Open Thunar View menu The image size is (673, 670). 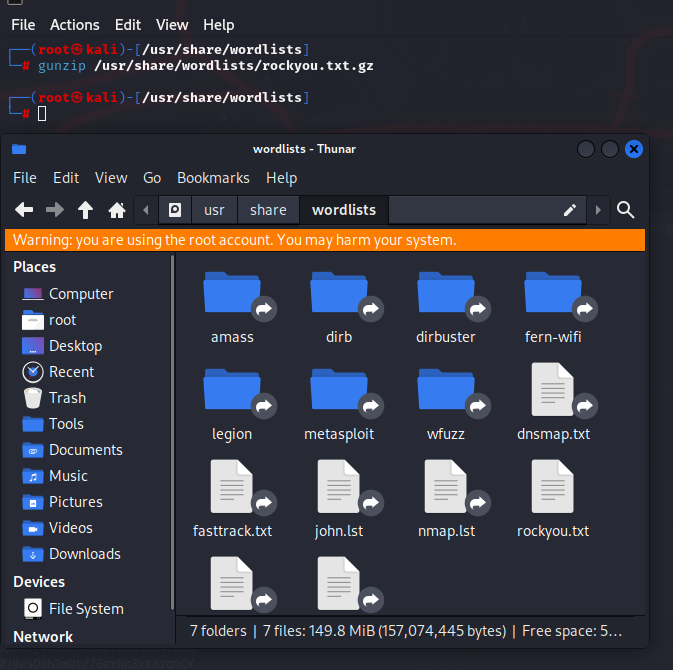111,178
